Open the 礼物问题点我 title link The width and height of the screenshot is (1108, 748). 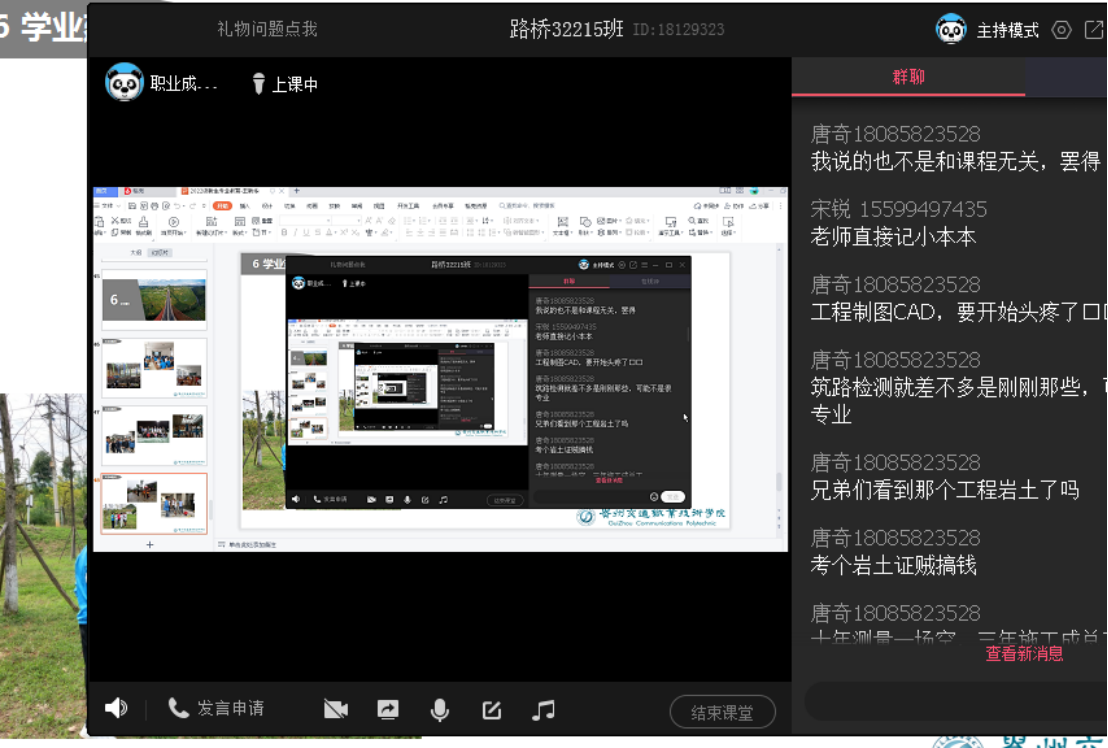(x=267, y=29)
